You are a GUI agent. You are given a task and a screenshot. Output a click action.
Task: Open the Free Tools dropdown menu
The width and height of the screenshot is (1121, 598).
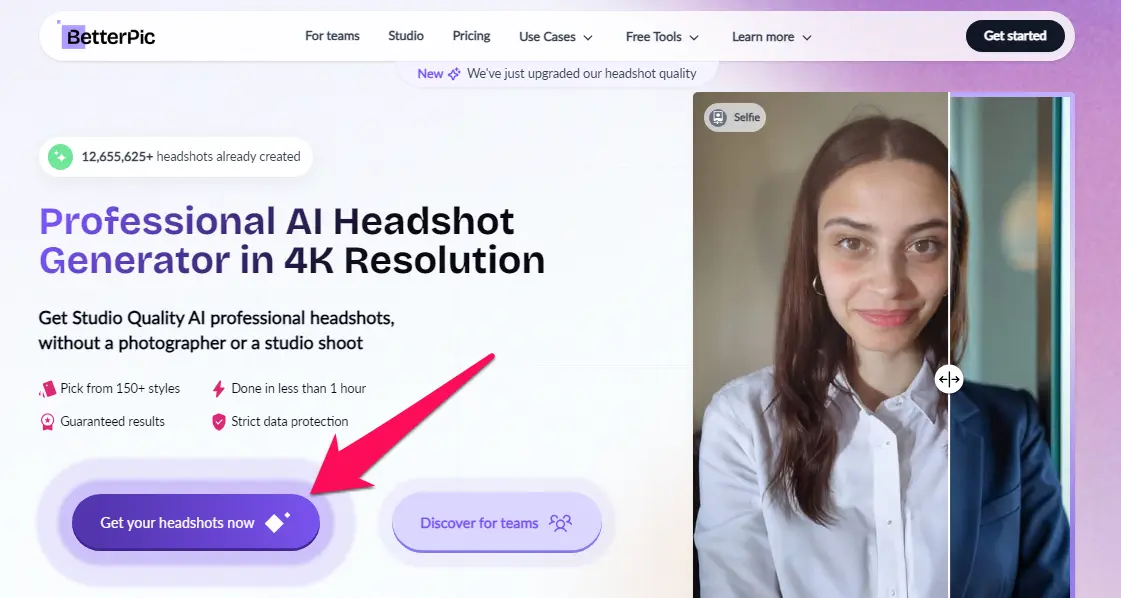coord(662,37)
